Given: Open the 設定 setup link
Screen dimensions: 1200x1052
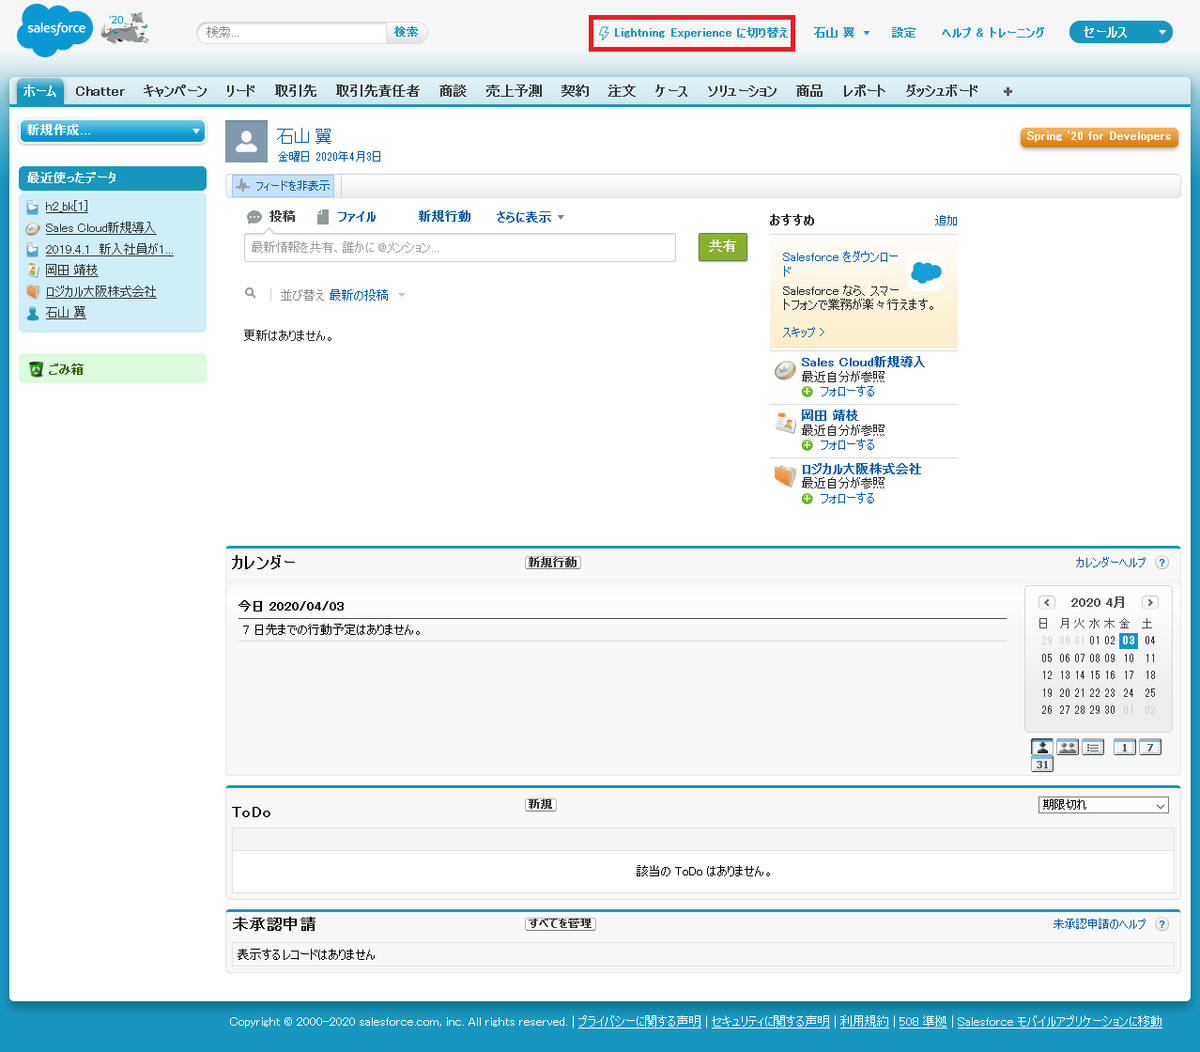Looking at the screenshot, I should (904, 33).
